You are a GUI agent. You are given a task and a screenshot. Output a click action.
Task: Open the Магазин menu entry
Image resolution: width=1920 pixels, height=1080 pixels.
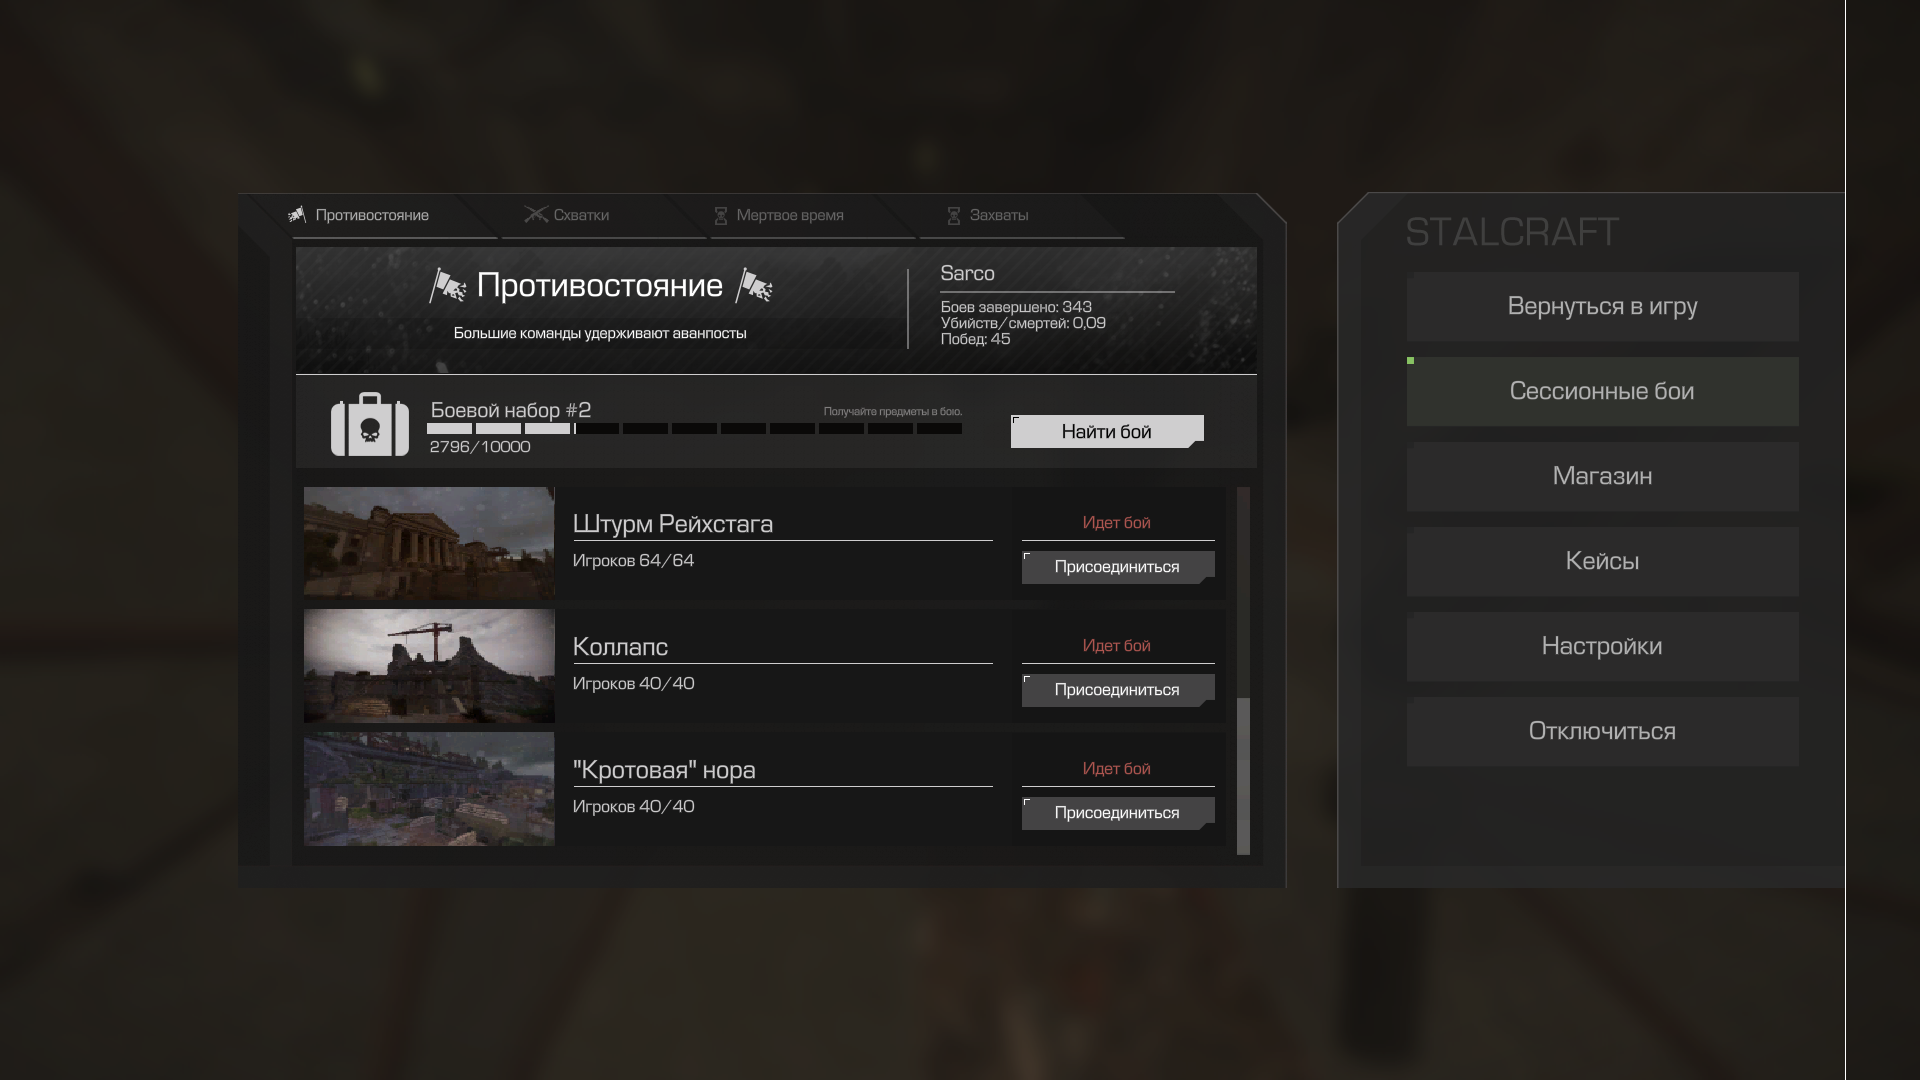(x=1602, y=476)
